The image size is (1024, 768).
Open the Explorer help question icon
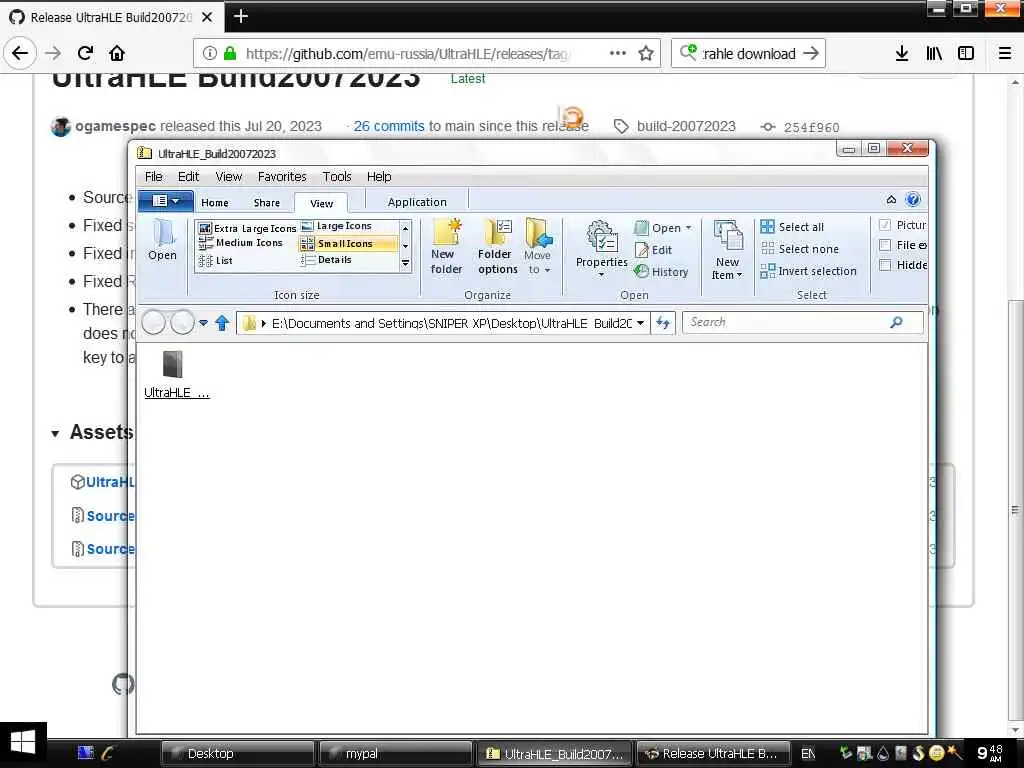pos(913,199)
